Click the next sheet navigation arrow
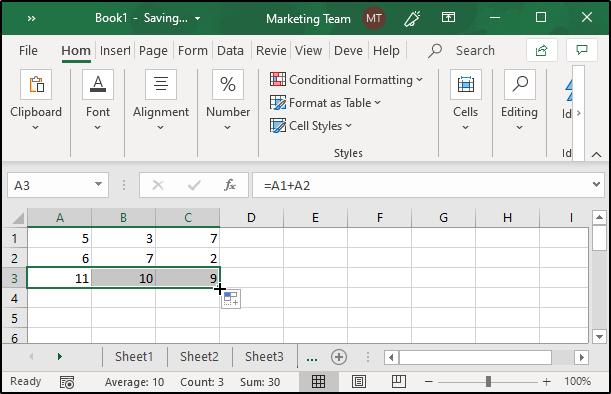 point(60,357)
